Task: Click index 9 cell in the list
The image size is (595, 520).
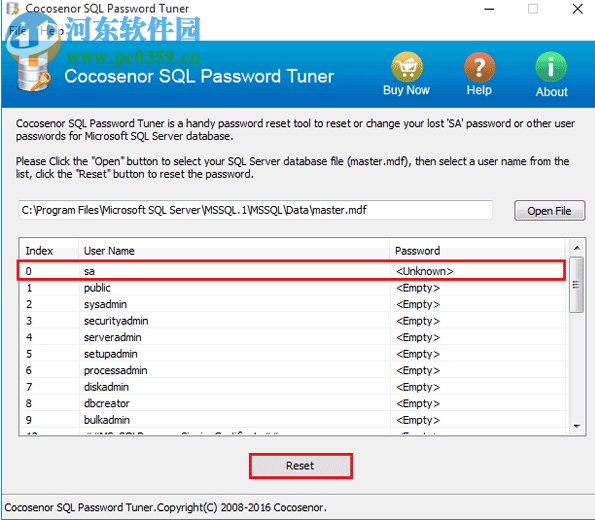Action: (x=29, y=420)
